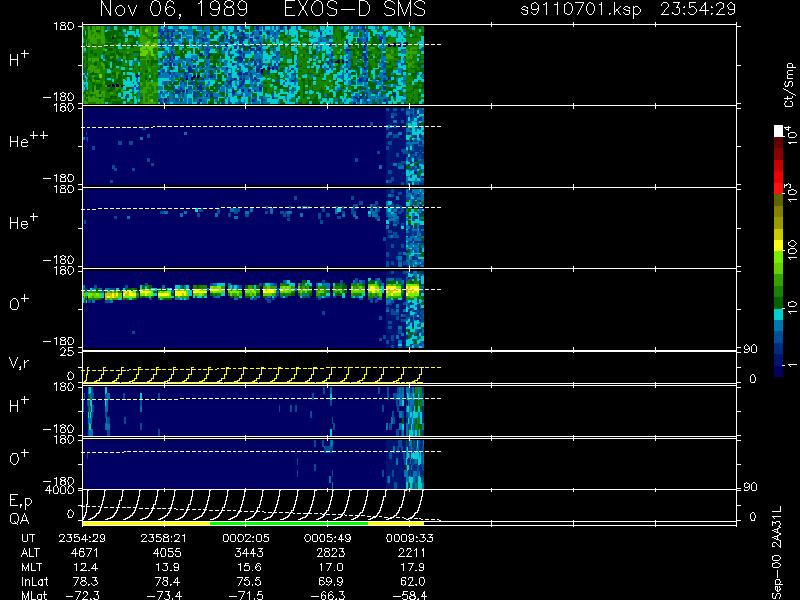Click the file name "s9110701.ksp"
This screenshot has width=800, height=600.
point(581,10)
